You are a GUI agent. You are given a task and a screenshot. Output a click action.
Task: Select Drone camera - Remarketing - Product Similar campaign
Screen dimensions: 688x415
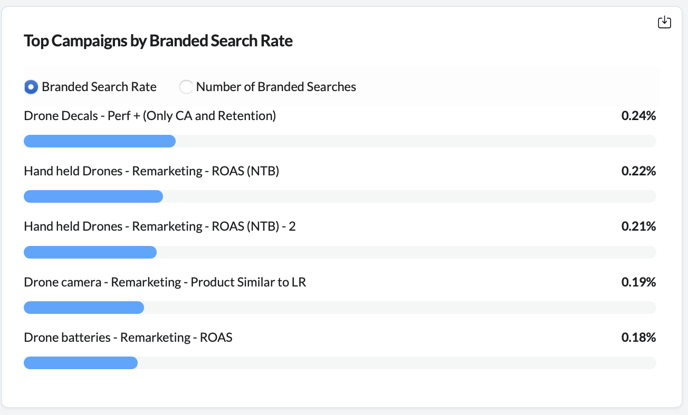[x=165, y=282]
